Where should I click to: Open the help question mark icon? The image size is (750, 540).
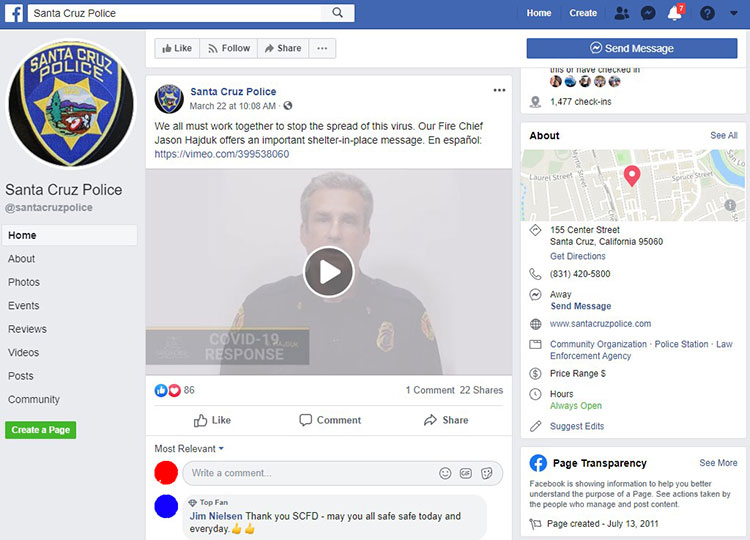pos(707,13)
